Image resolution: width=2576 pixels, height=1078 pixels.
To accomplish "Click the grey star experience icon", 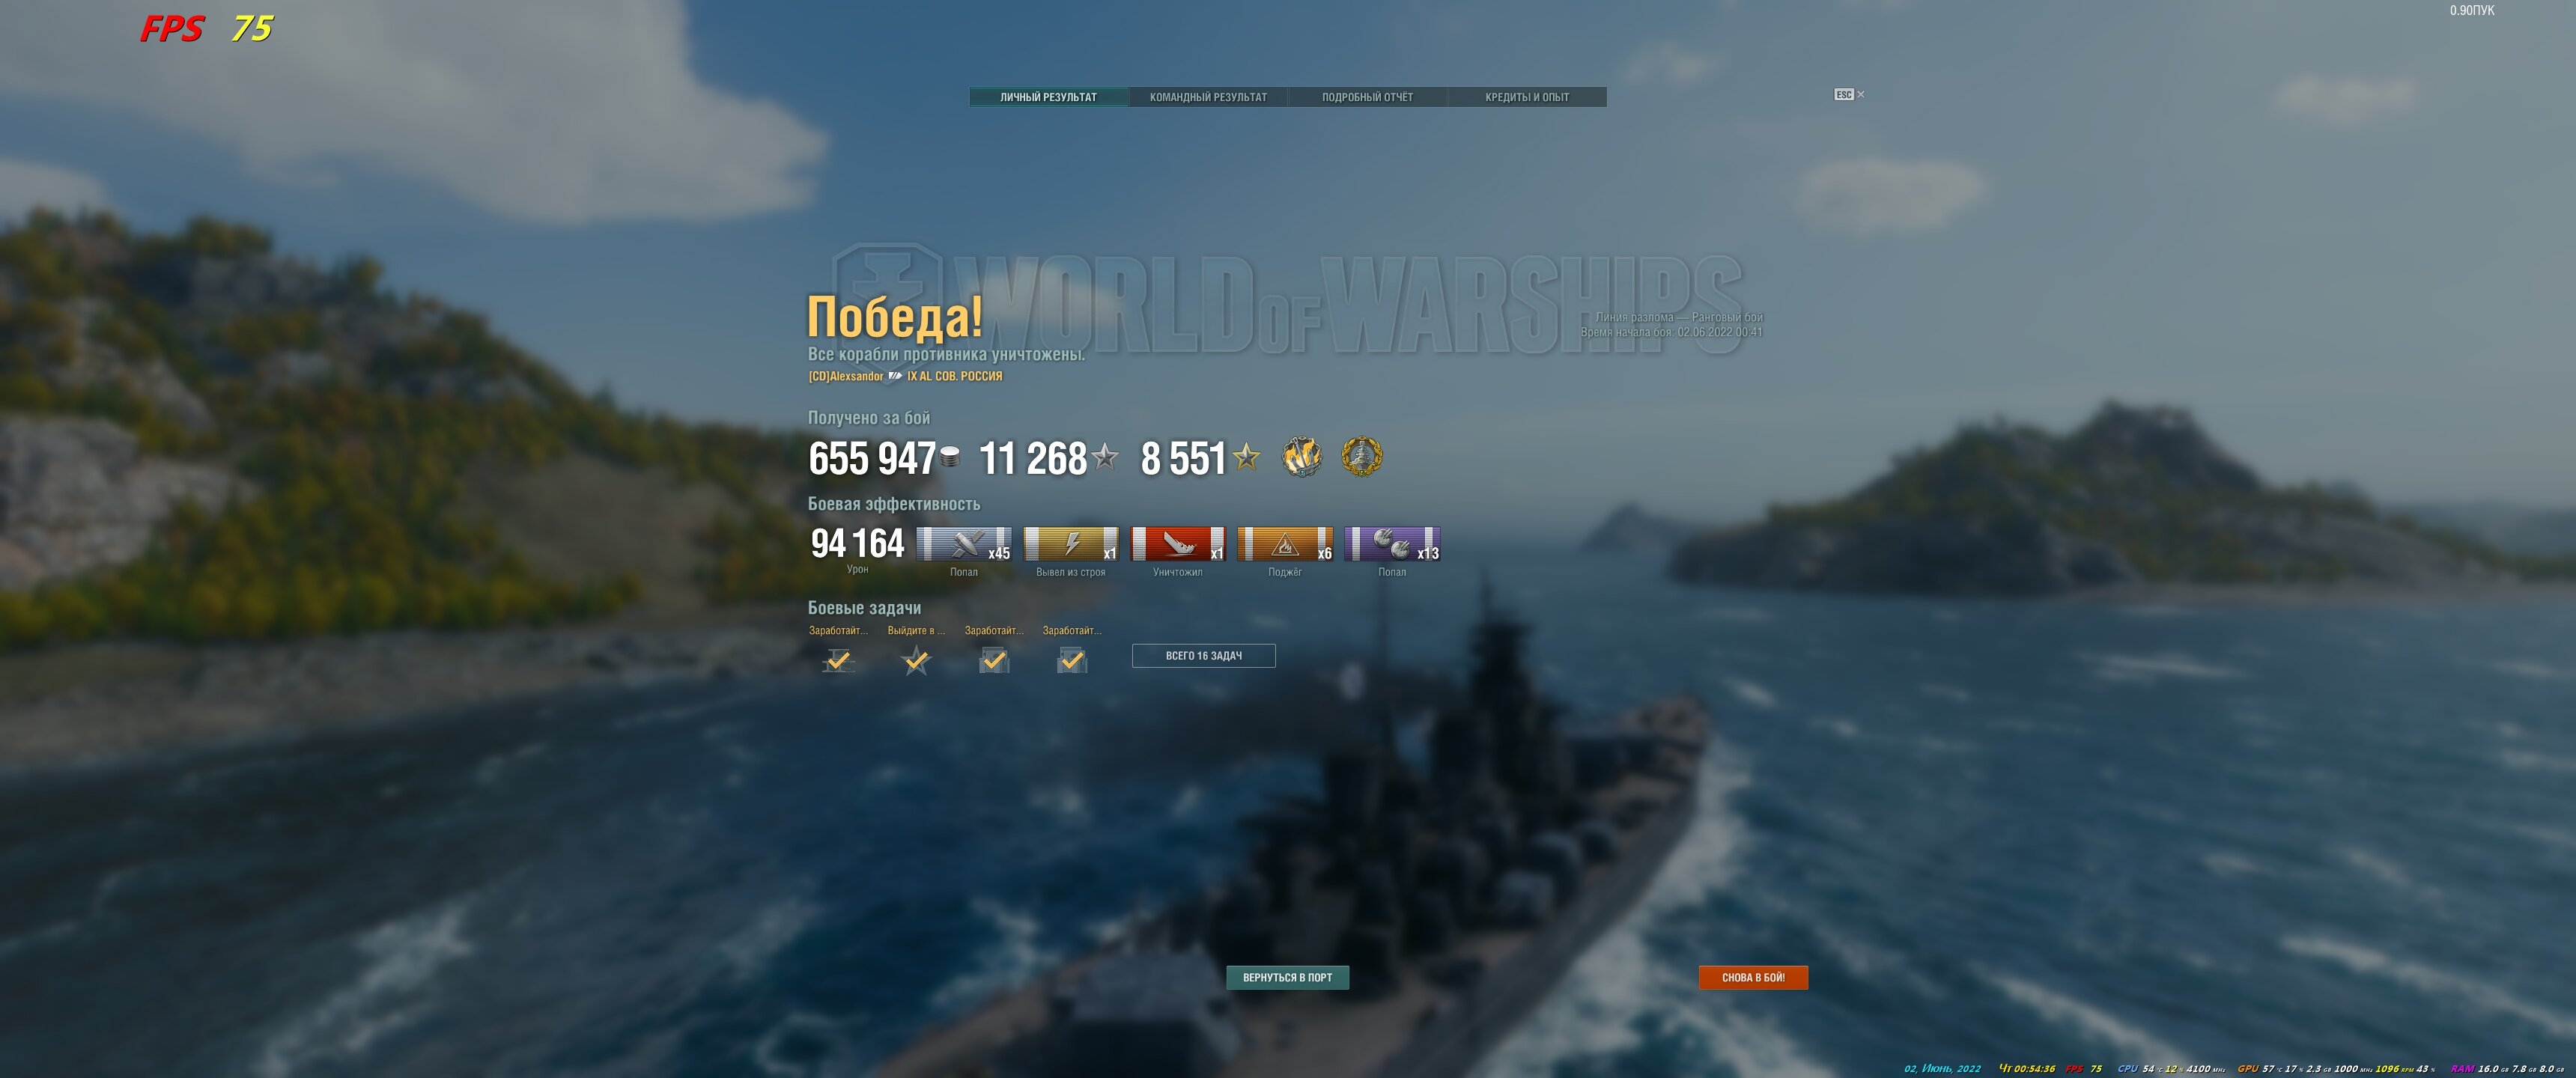I will [x=1105, y=457].
